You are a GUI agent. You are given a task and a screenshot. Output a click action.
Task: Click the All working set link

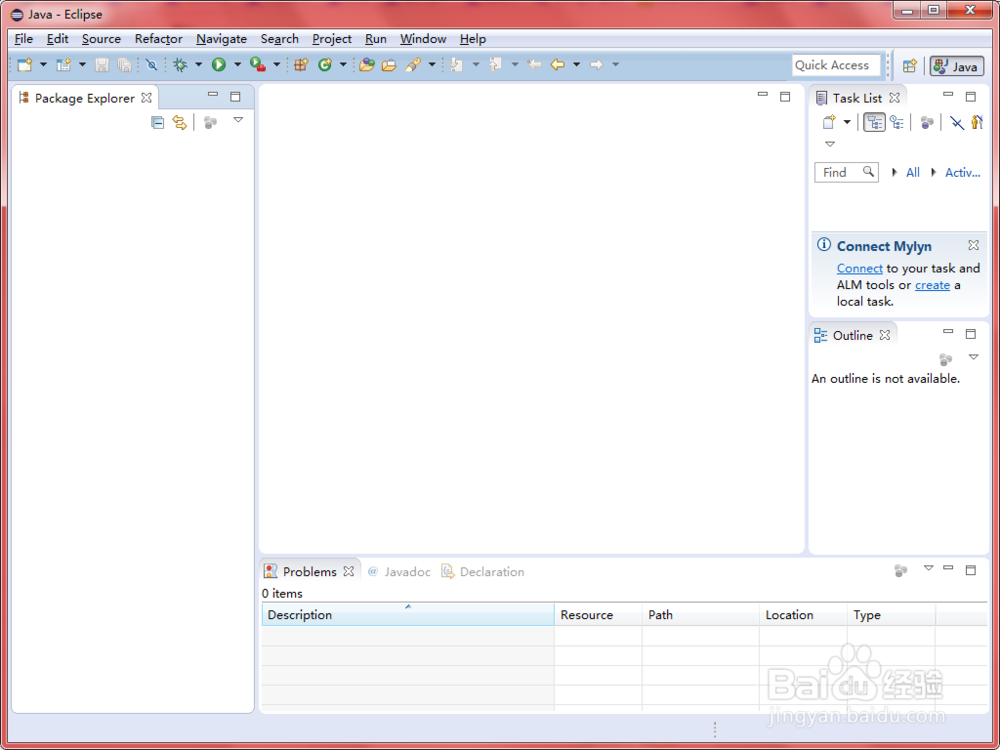(913, 172)
